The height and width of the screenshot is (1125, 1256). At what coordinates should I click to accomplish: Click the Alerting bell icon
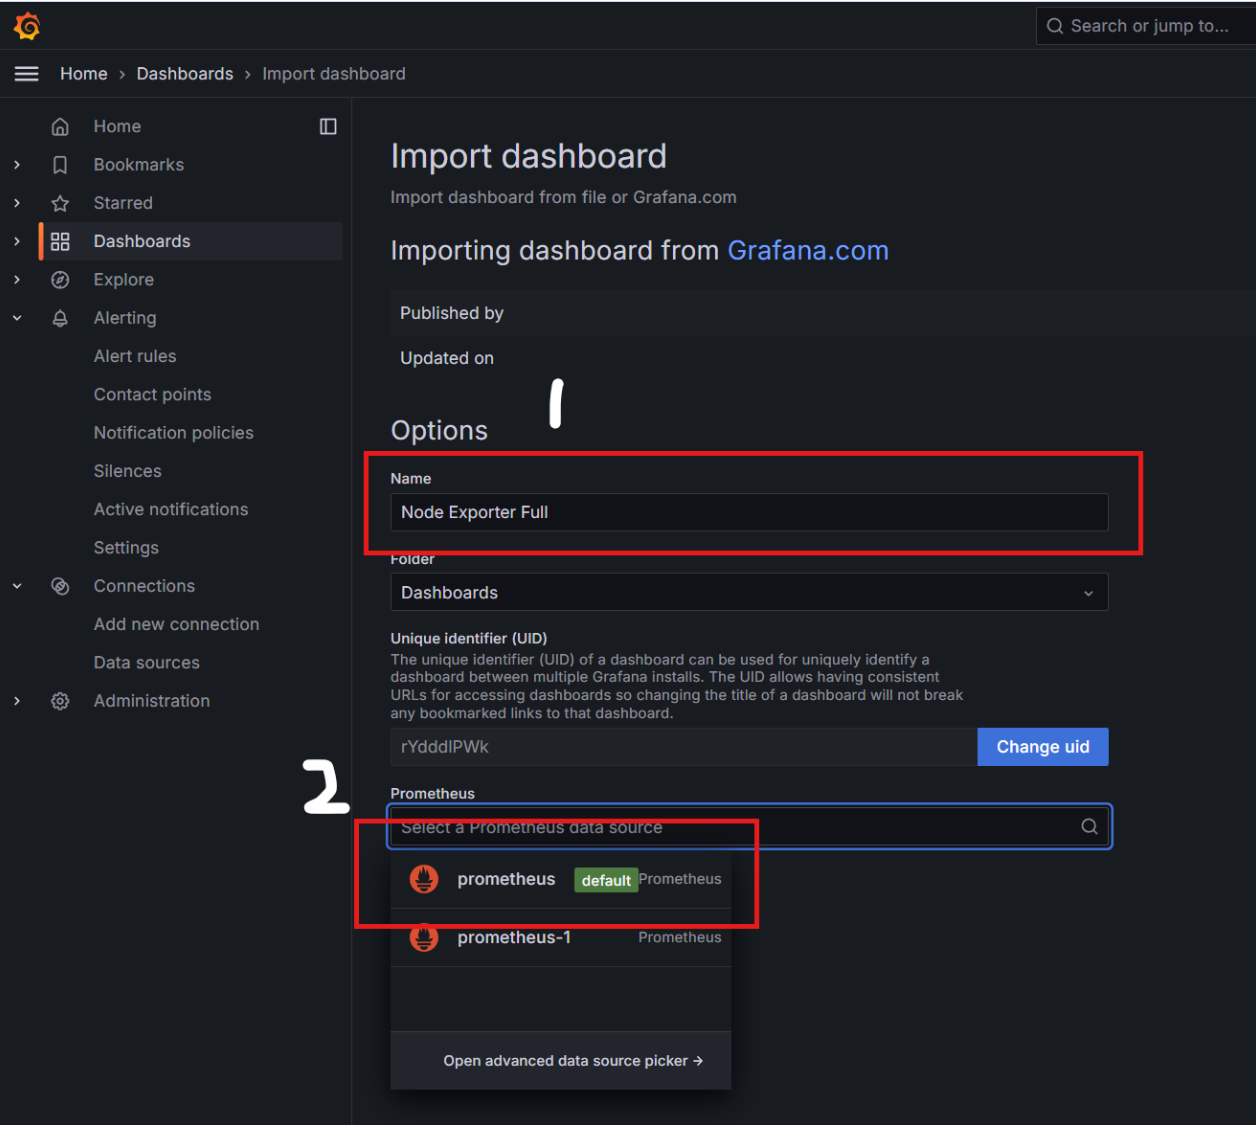60,318
